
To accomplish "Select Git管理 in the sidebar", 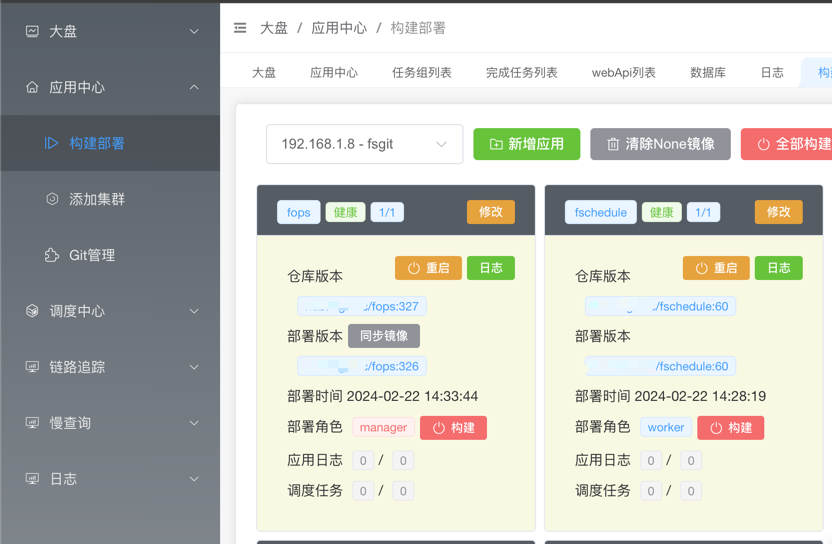I will [110, 255].
